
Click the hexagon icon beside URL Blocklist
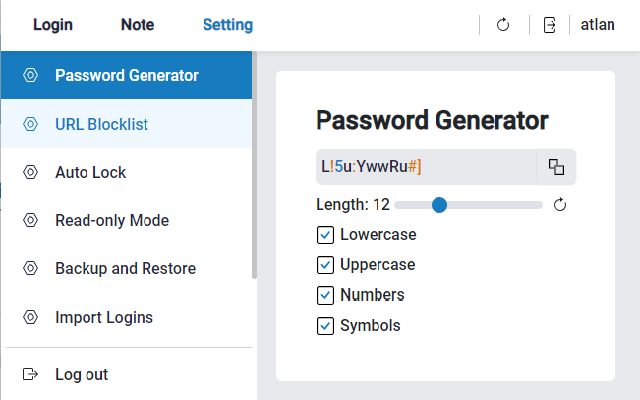point(30,124)
